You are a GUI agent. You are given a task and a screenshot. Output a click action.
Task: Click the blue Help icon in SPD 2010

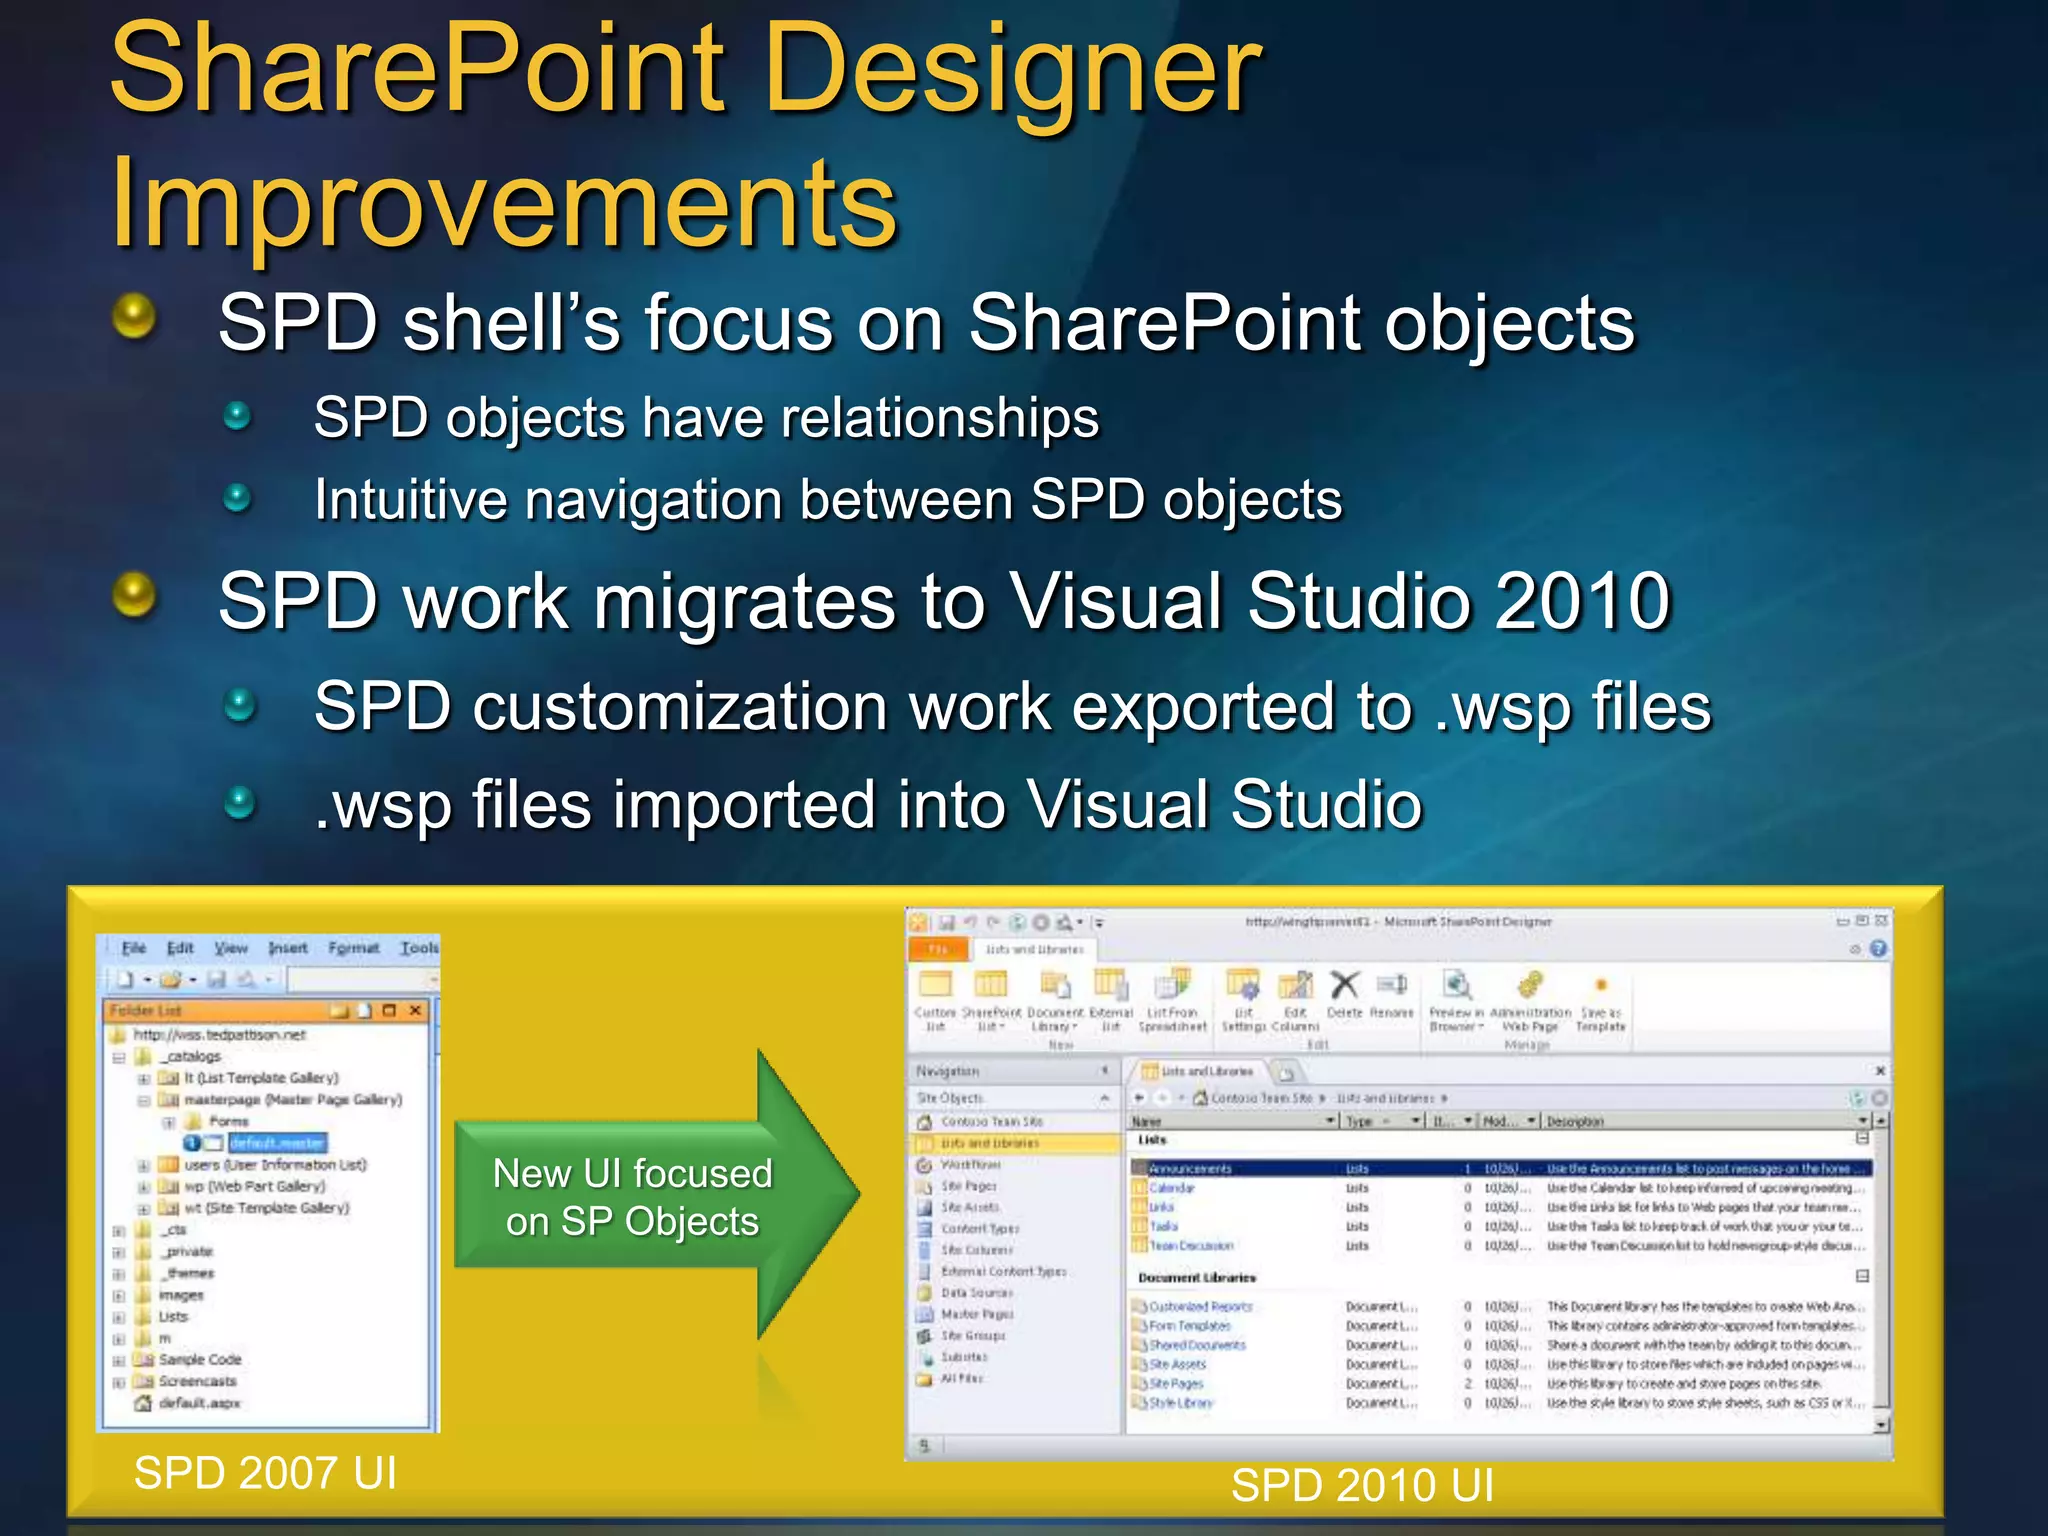click(x=1879, y=948)
